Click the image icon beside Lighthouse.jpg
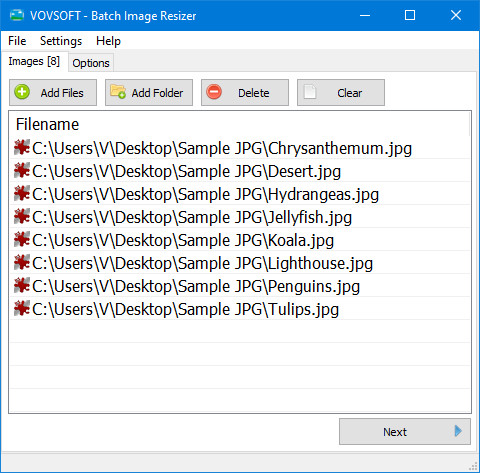Image resolution: width=480 pixels, height=473 pixels. [22, 262]
